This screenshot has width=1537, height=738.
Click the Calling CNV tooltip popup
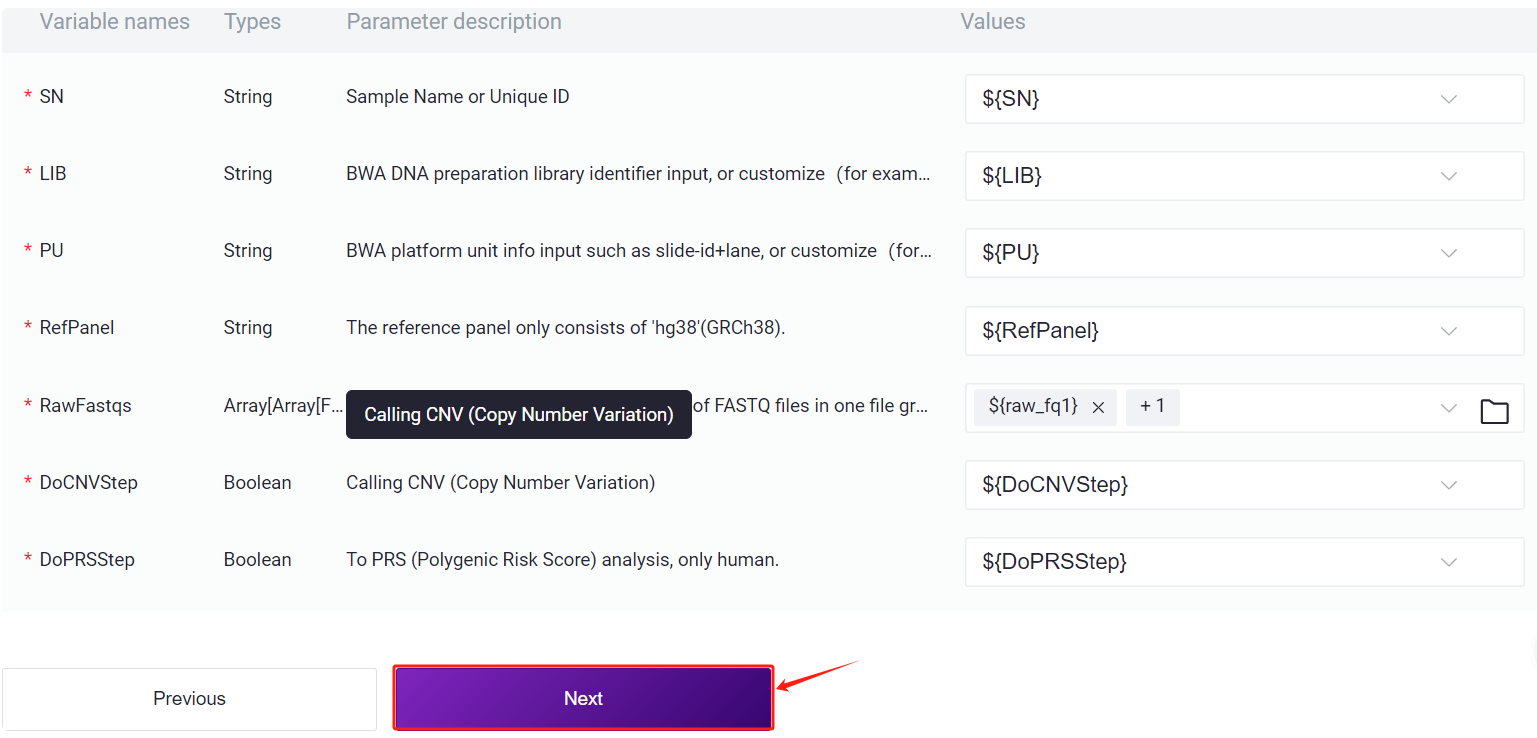pos(518,414)
